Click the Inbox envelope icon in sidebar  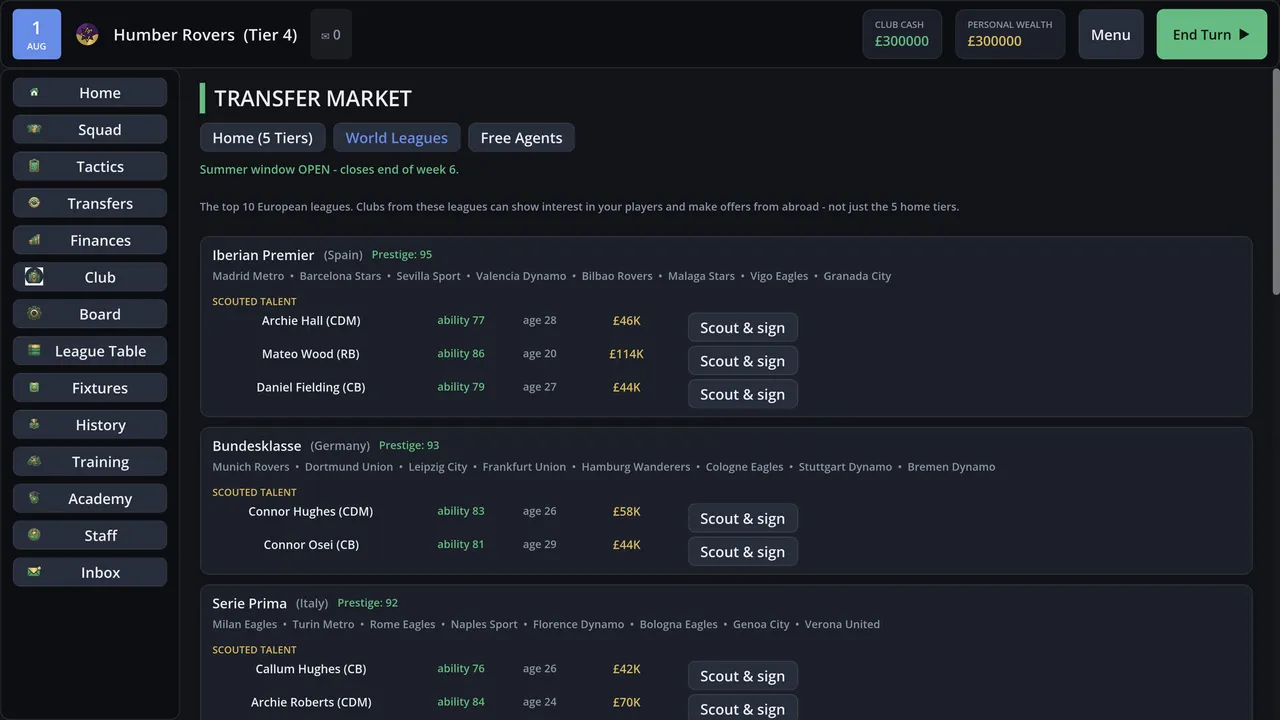point(34,572)
